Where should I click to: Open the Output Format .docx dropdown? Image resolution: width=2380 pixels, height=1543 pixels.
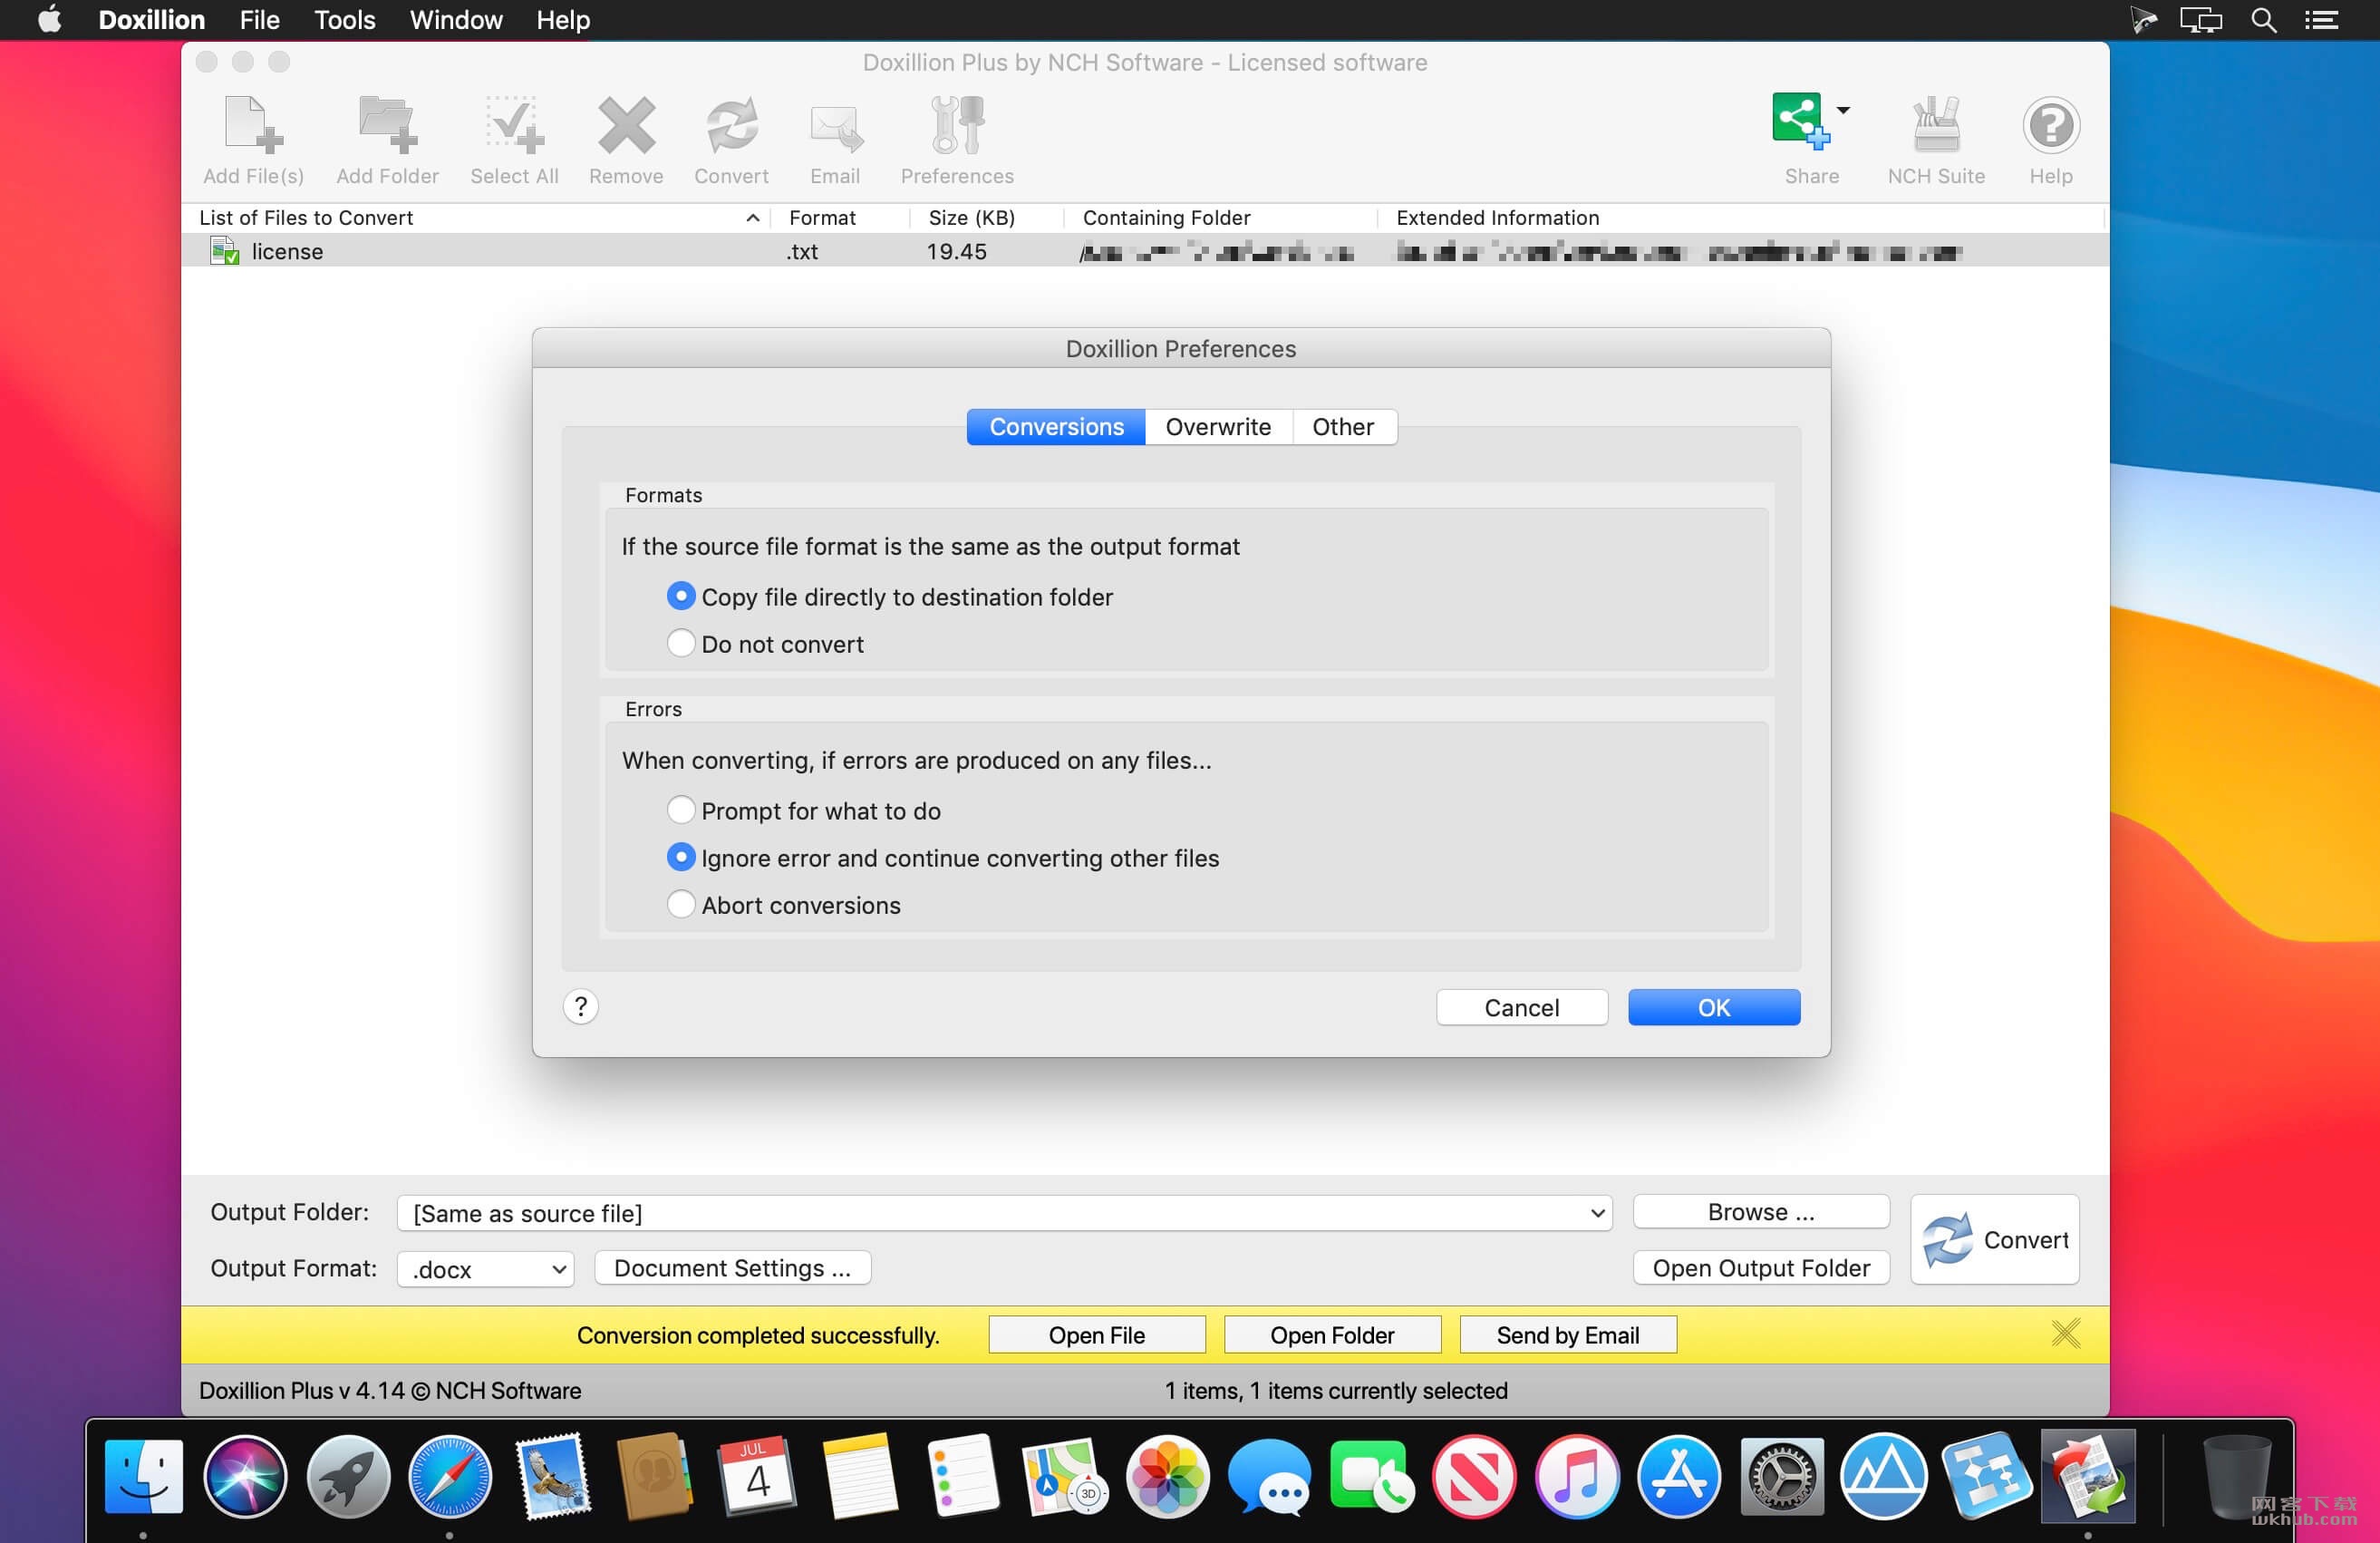(x=486, y=1269)
